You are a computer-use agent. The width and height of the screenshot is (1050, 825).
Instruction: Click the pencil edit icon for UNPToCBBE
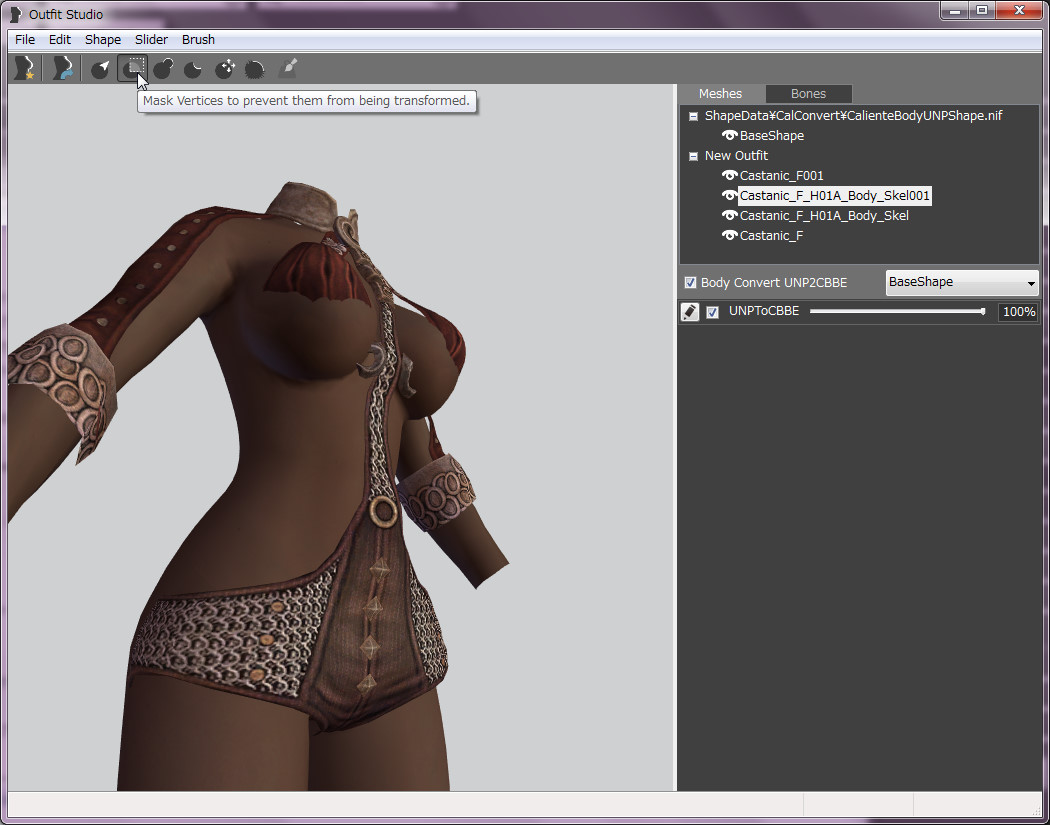(x=690, y=312)
